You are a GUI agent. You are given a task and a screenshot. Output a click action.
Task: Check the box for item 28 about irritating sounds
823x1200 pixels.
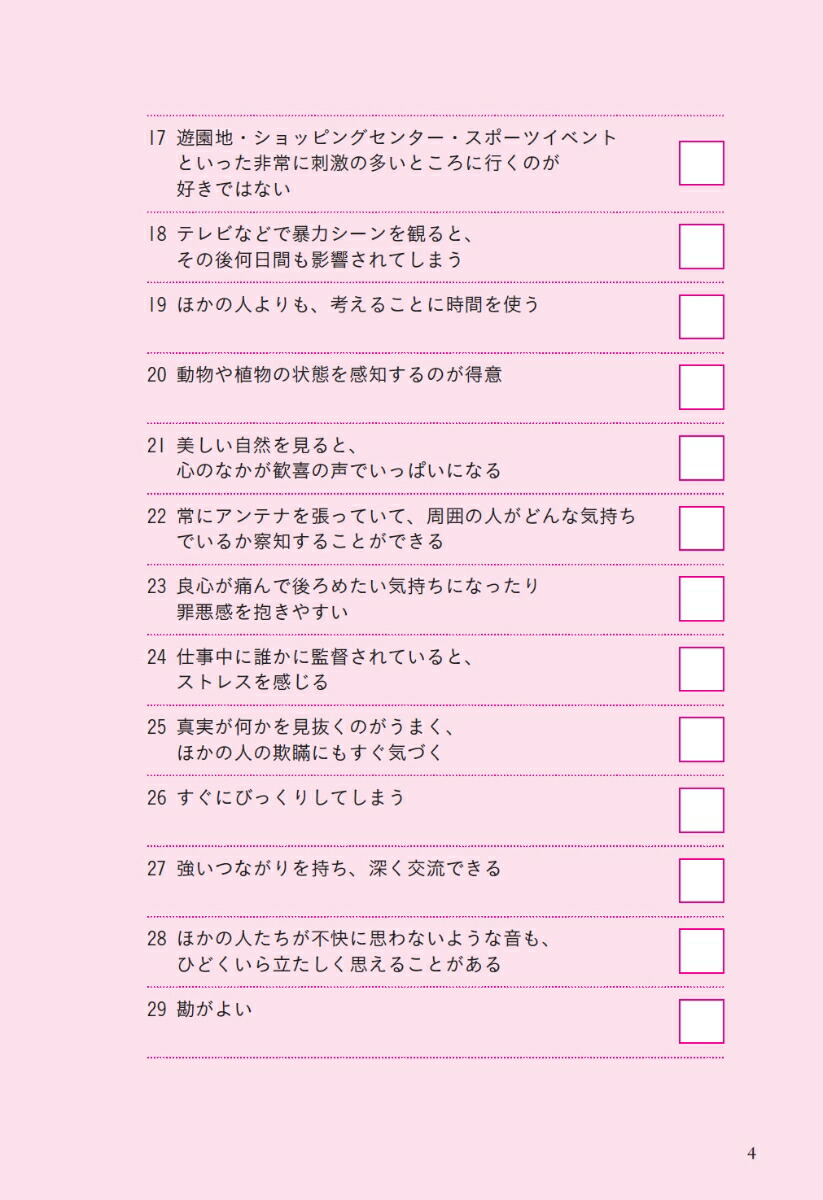click(701, 951)
